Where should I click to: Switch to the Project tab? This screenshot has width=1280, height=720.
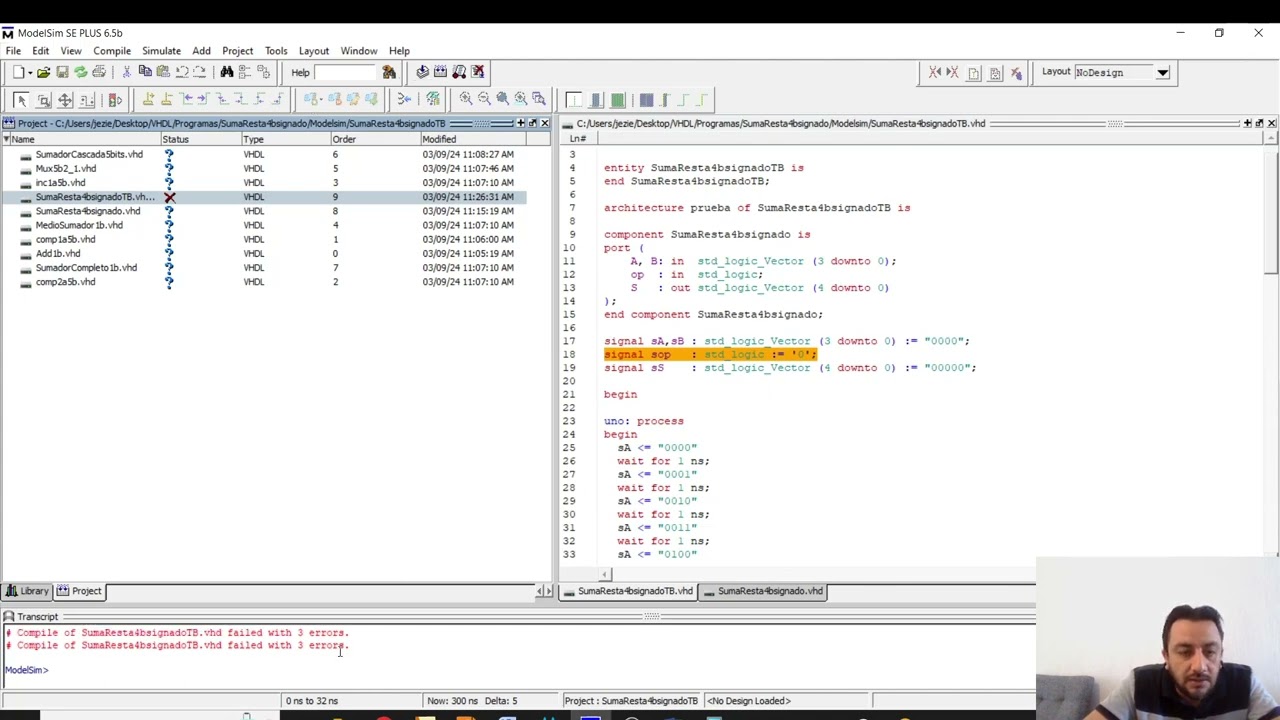click(x=79, y=591)
